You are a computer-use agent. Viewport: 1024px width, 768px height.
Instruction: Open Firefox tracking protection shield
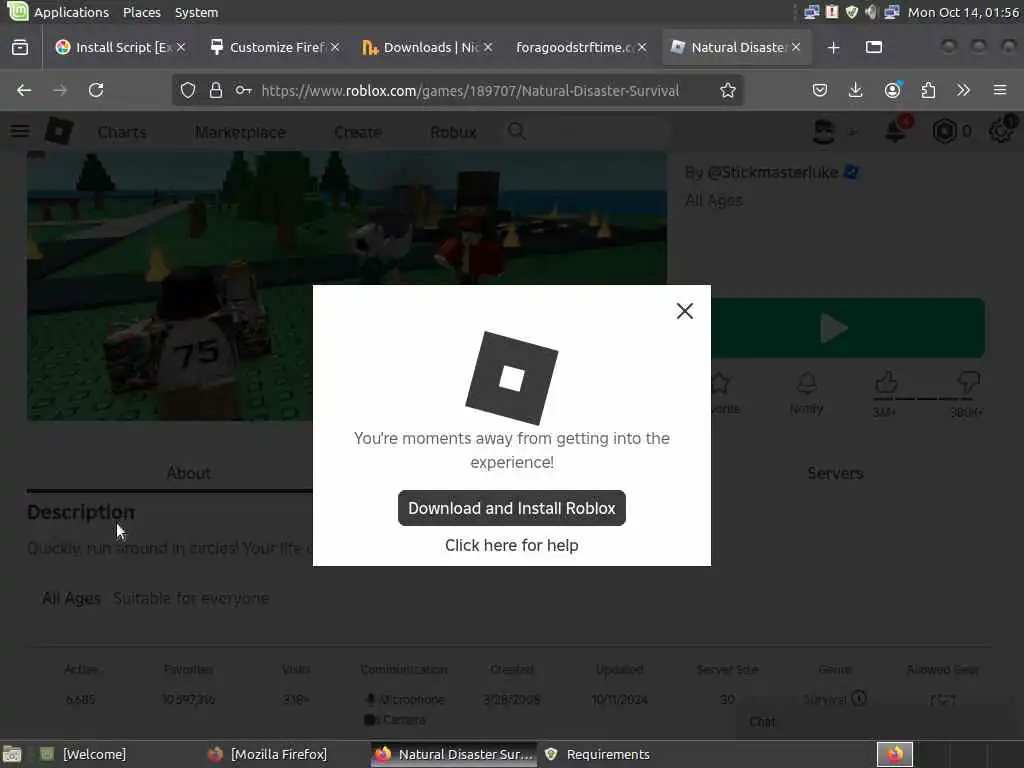pyautogui.click(x=187, y=90)
